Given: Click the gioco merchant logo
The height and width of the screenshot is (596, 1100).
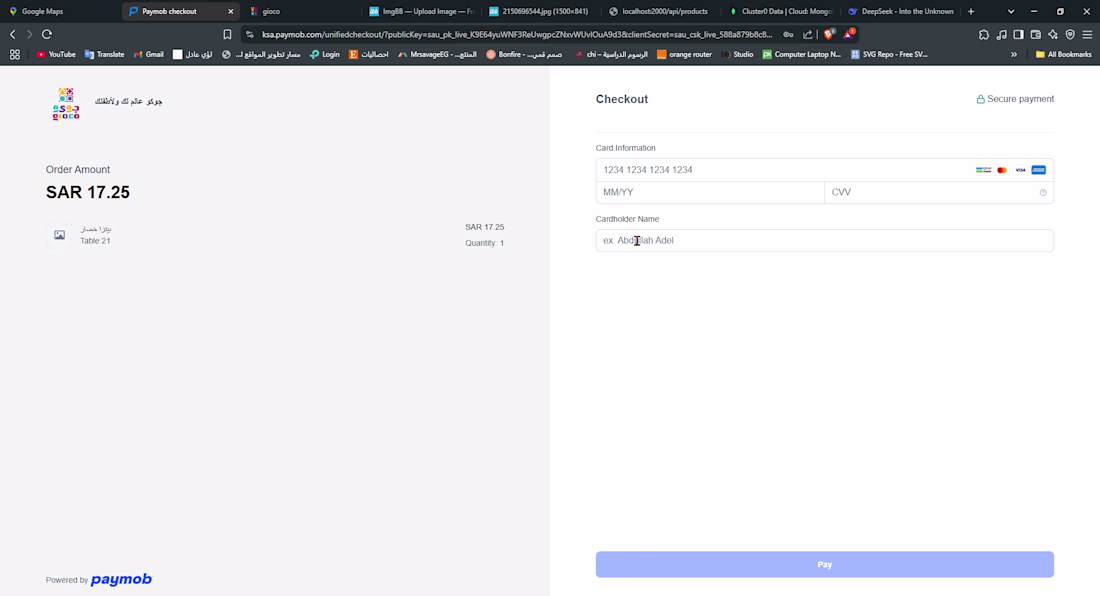Looking at the screenshot, I should click(66, 104).
